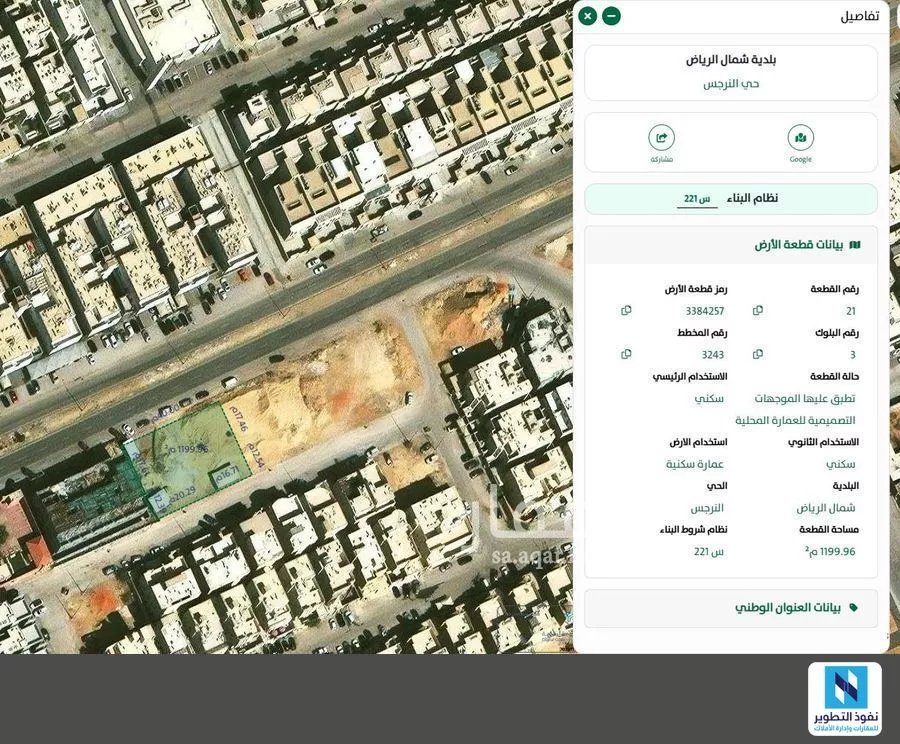Viewport: 900px width, 744px height.
Task: Minimize the details panel with the minus button
Action: 609,16
